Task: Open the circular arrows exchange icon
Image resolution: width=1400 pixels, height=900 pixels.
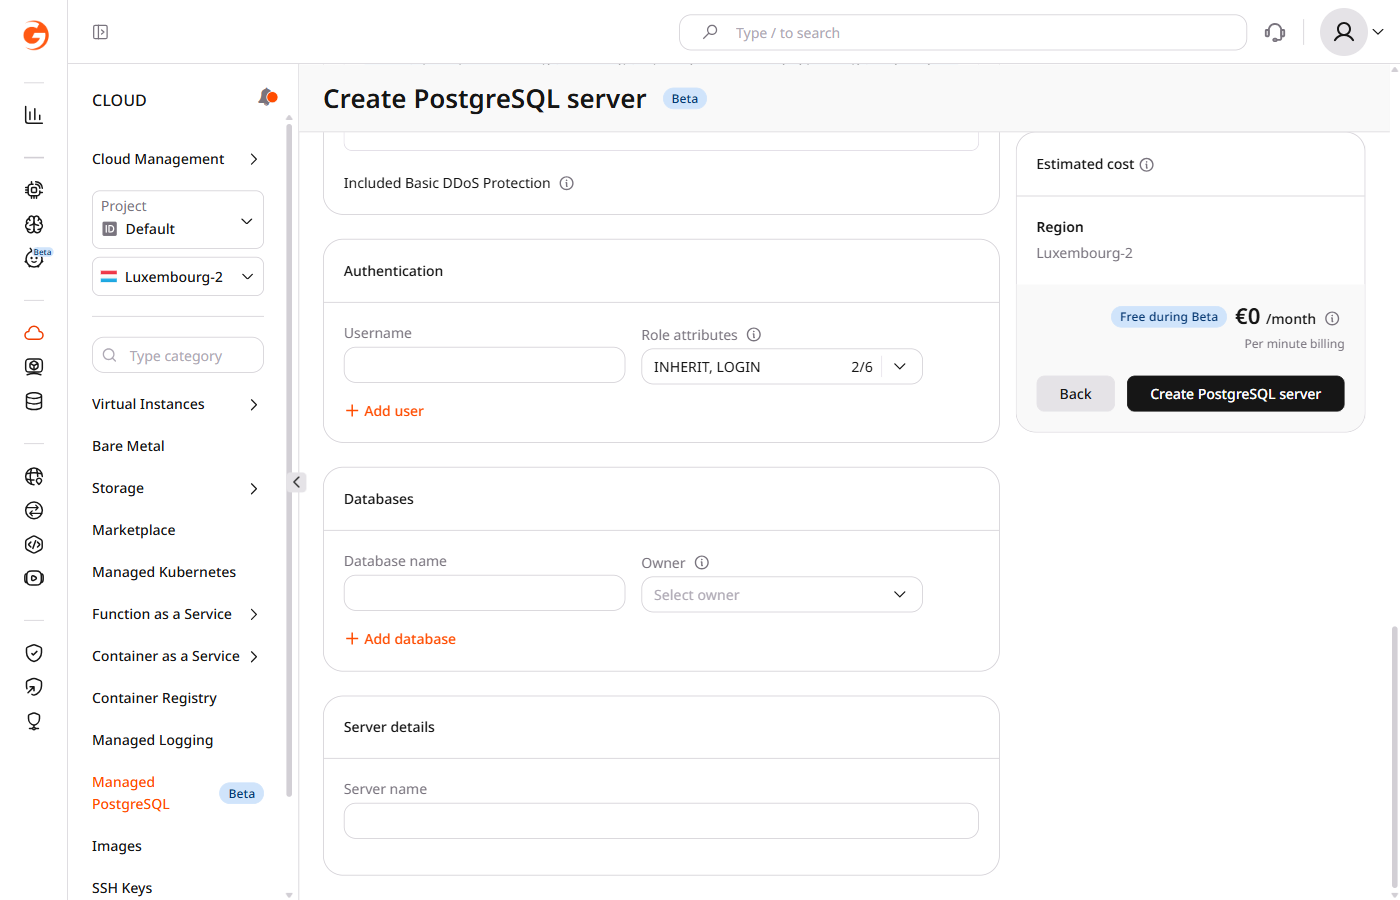Action: click(x=34, y=510)
